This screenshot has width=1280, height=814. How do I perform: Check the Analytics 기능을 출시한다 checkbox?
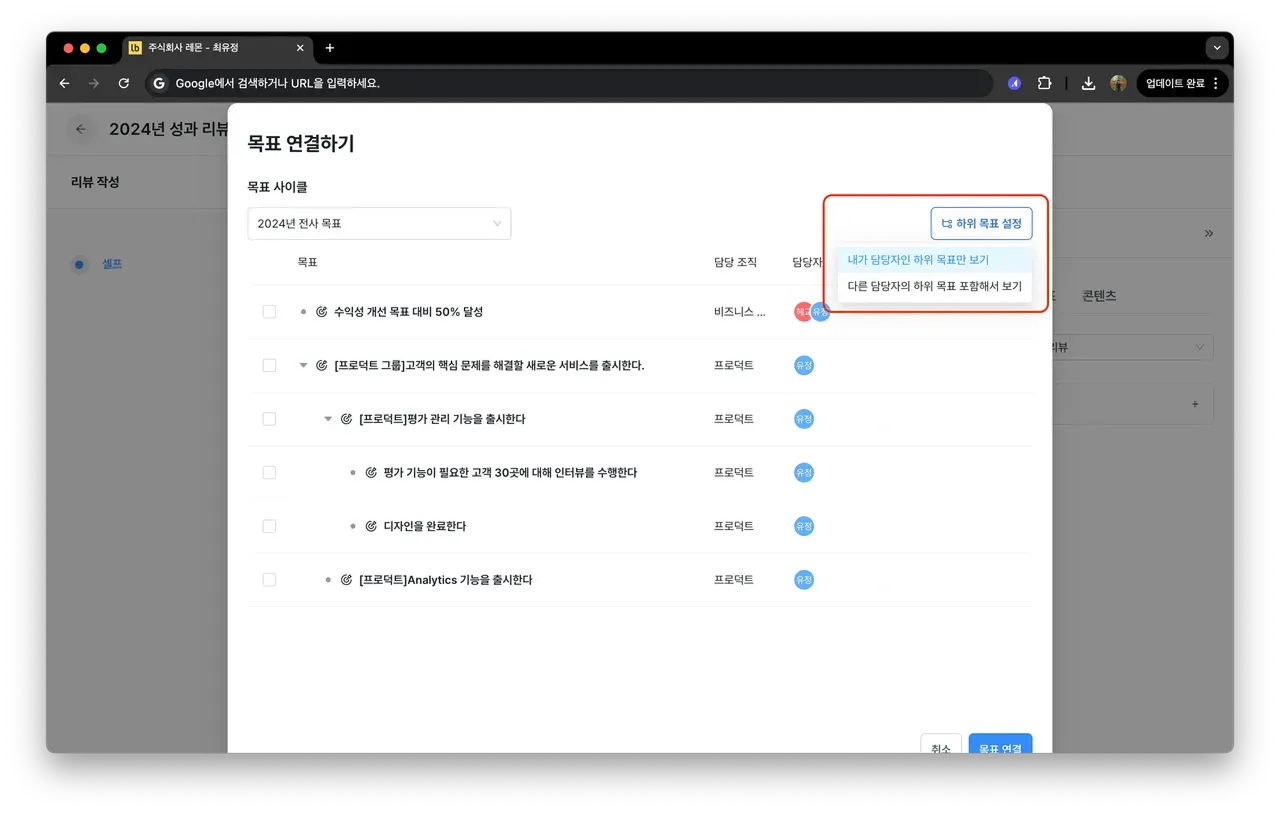269,580
